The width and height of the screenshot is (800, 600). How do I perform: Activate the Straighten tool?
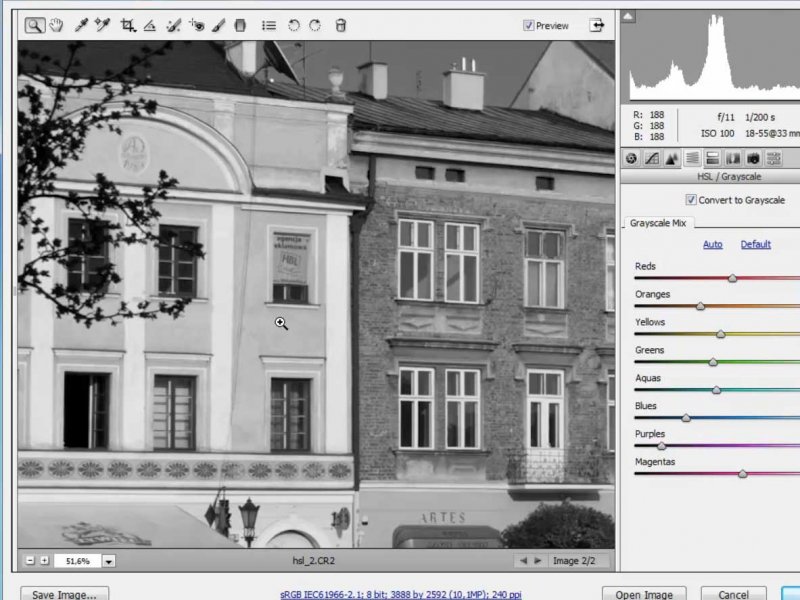point(150,25)
